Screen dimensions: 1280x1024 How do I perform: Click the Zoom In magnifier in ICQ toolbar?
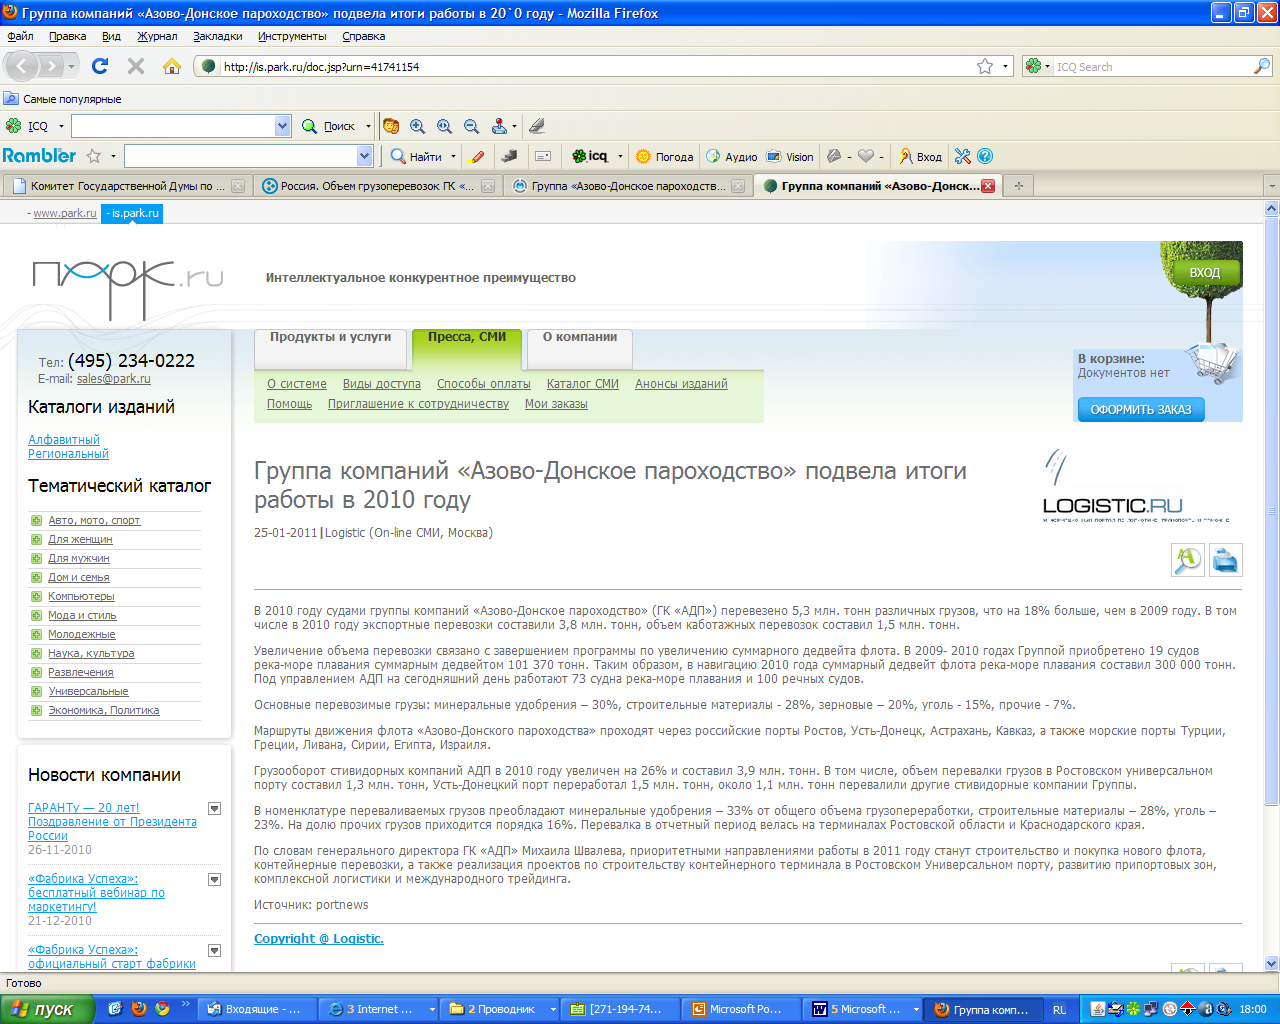418,126
